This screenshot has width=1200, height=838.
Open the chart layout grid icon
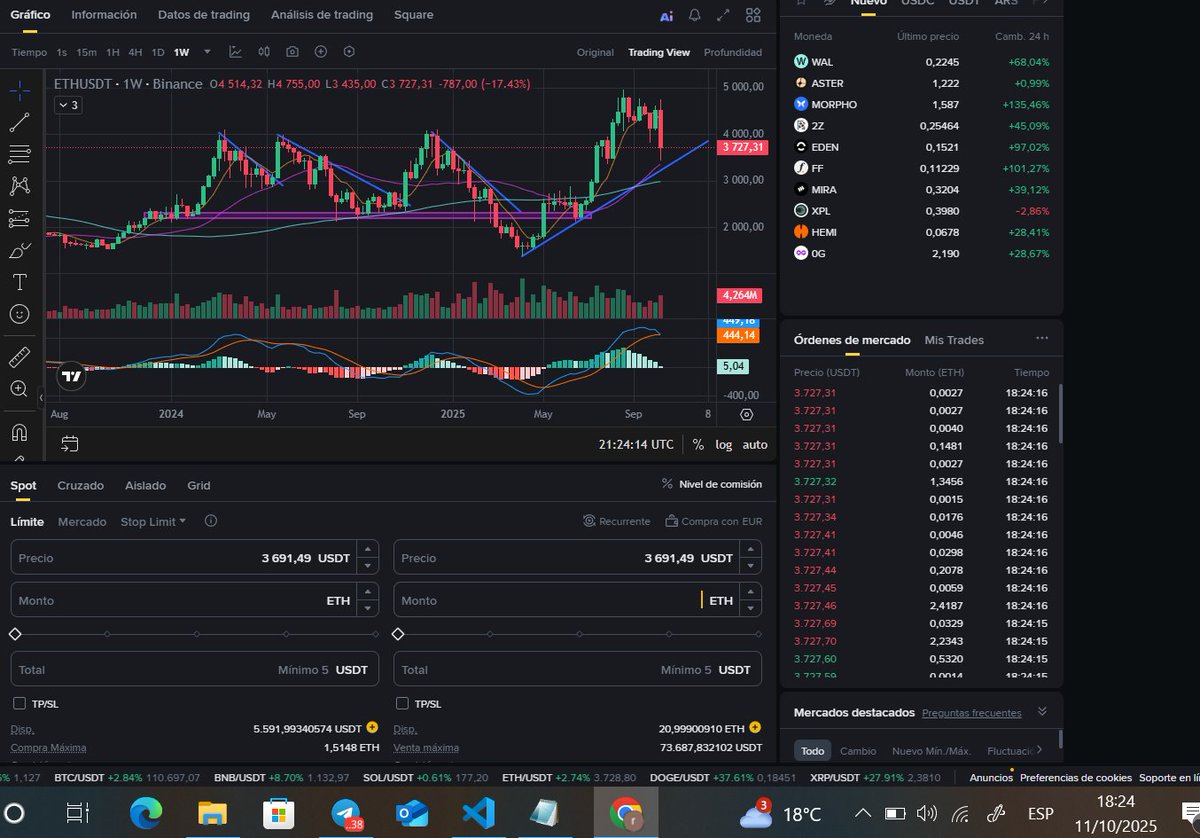click(754, 16)
